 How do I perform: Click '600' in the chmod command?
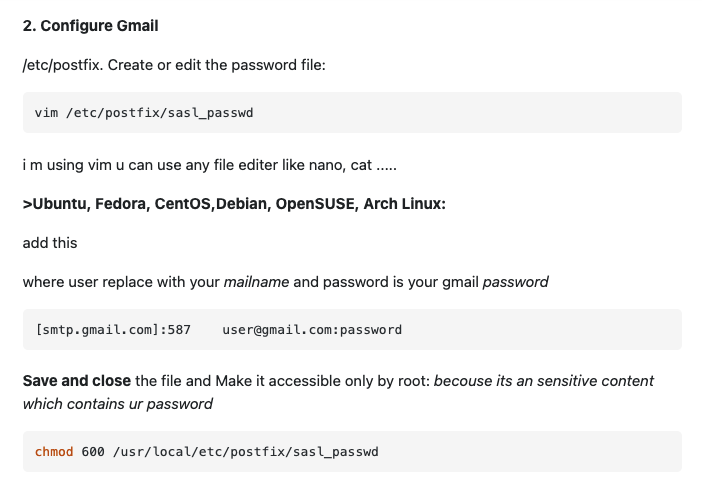(x=93, y=451)
